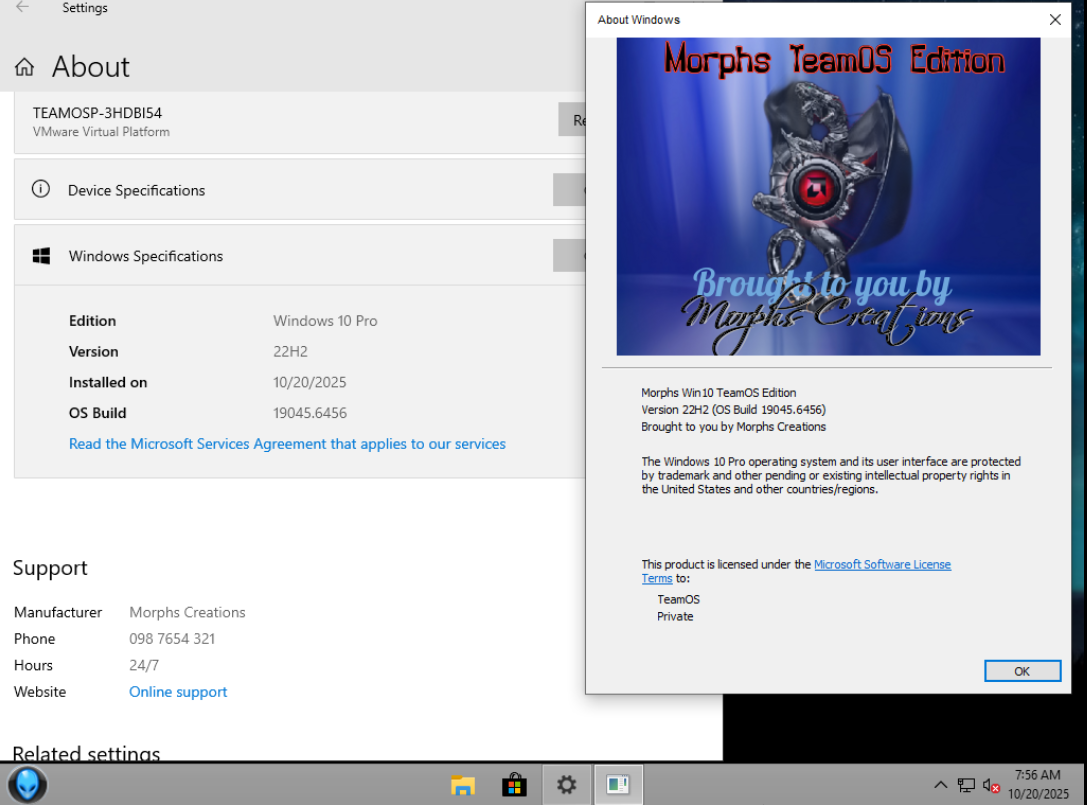Click the Related settings heading
Screen dimensions: 1087x805
pyautogui.click(x=87, y=753)
